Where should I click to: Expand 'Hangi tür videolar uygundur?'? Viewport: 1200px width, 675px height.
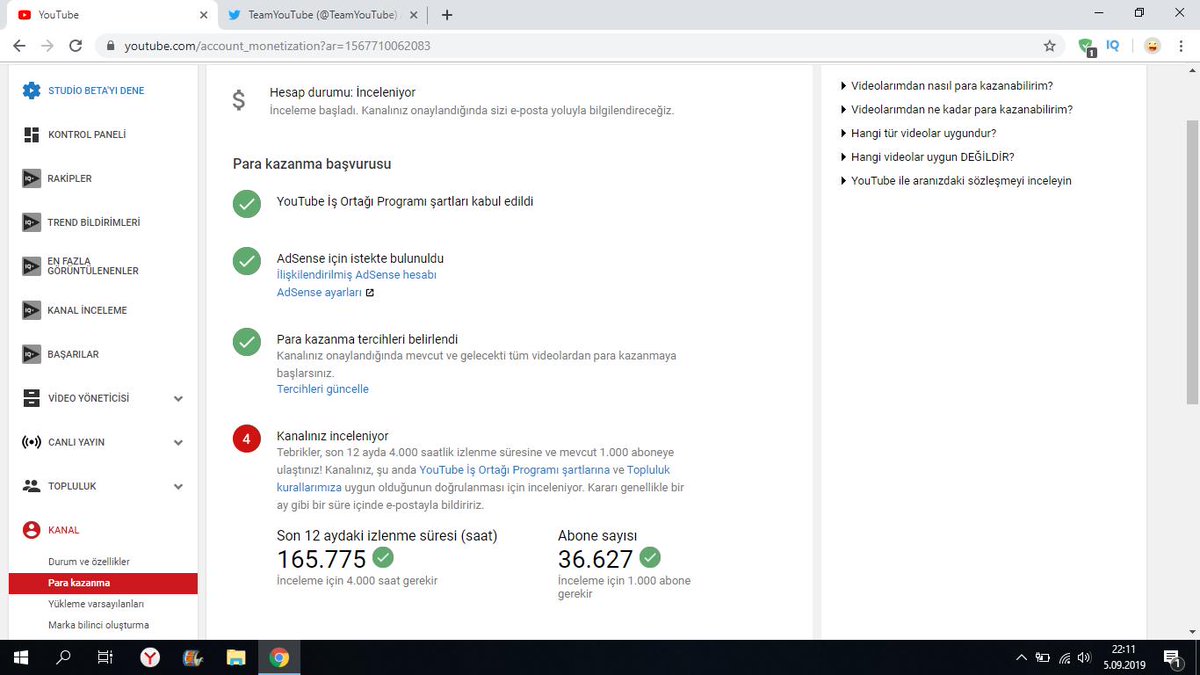pos(918,133)
